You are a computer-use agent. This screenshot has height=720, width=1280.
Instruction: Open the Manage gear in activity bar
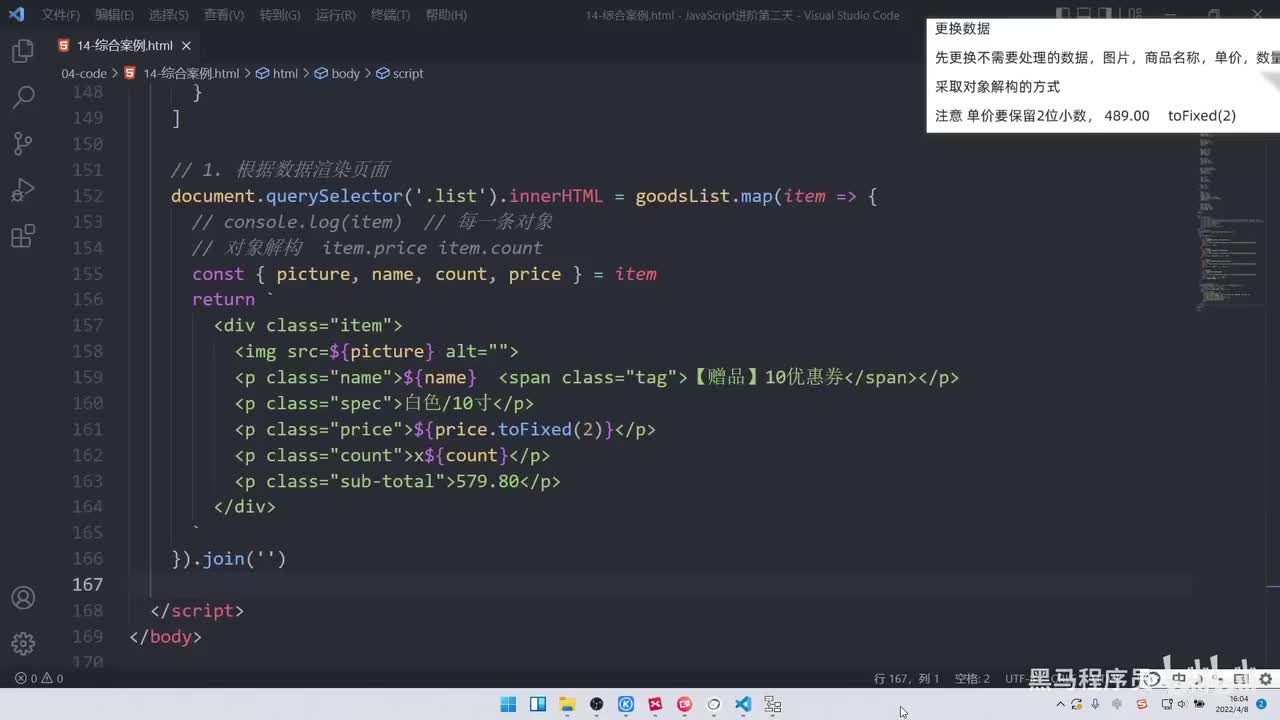pyautogui.click(x=22, y=643)
